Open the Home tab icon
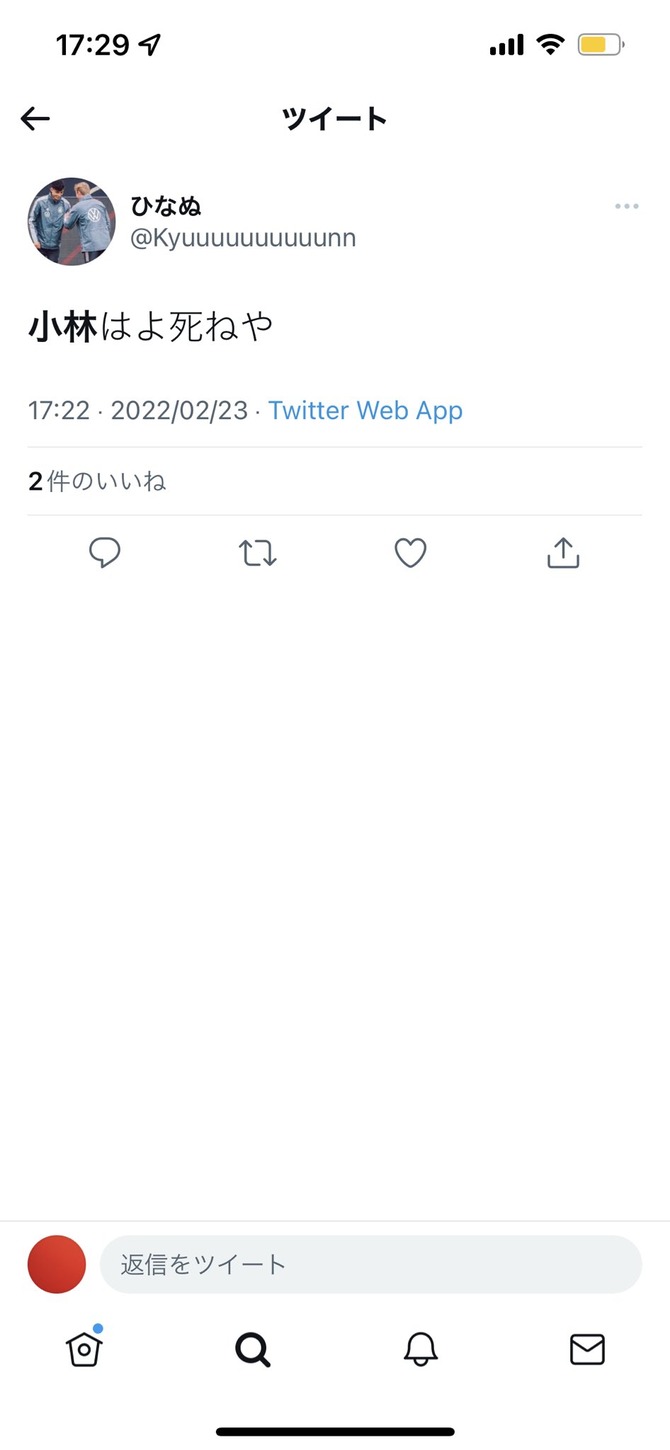670x1450 pixels. [x=84, y=1349]
